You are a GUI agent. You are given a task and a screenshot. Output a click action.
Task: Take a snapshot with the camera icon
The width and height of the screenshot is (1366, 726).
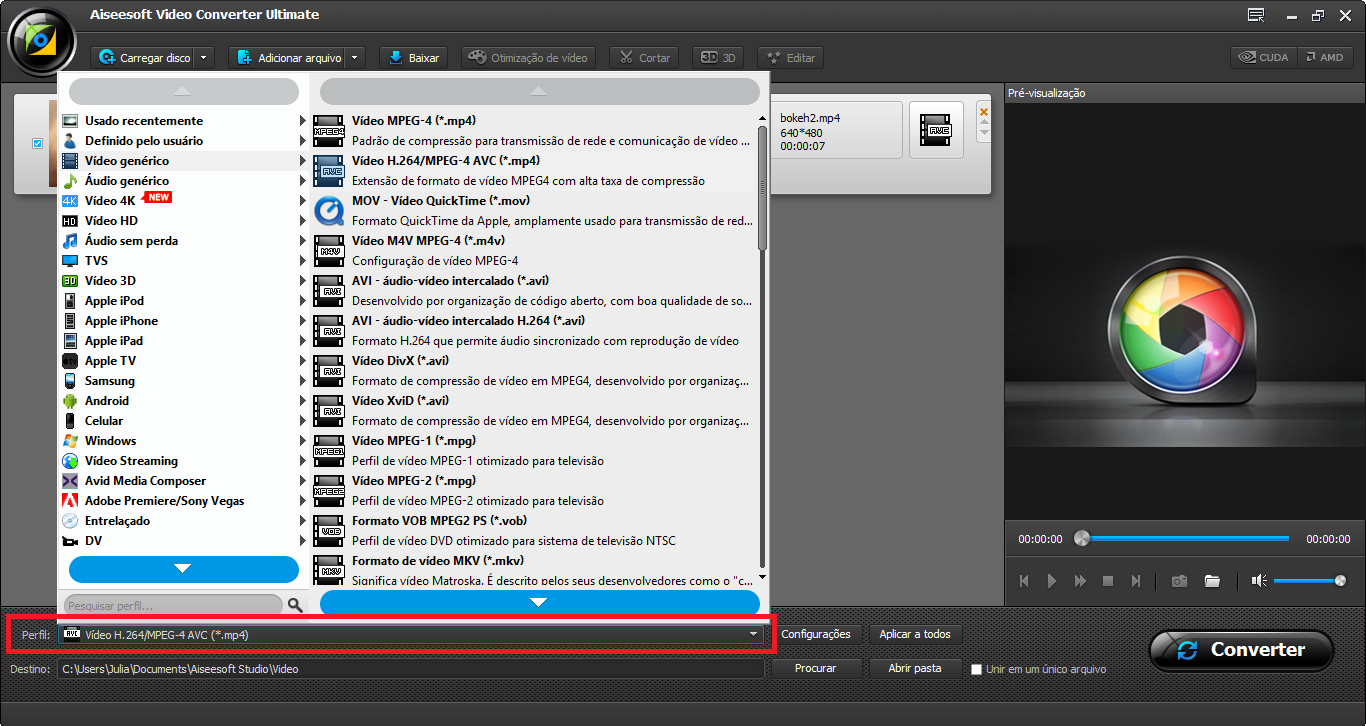pos(1179,580)
